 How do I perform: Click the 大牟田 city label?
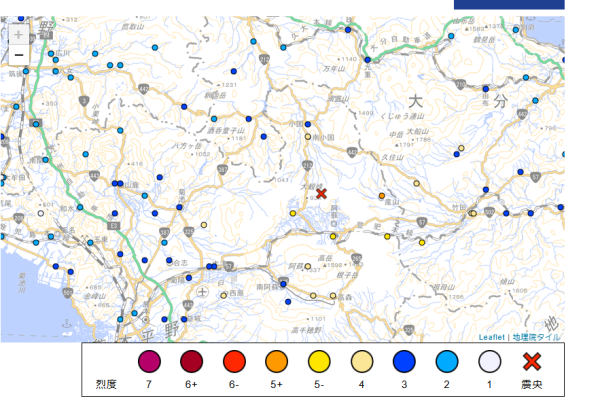[x=16, y=178]
